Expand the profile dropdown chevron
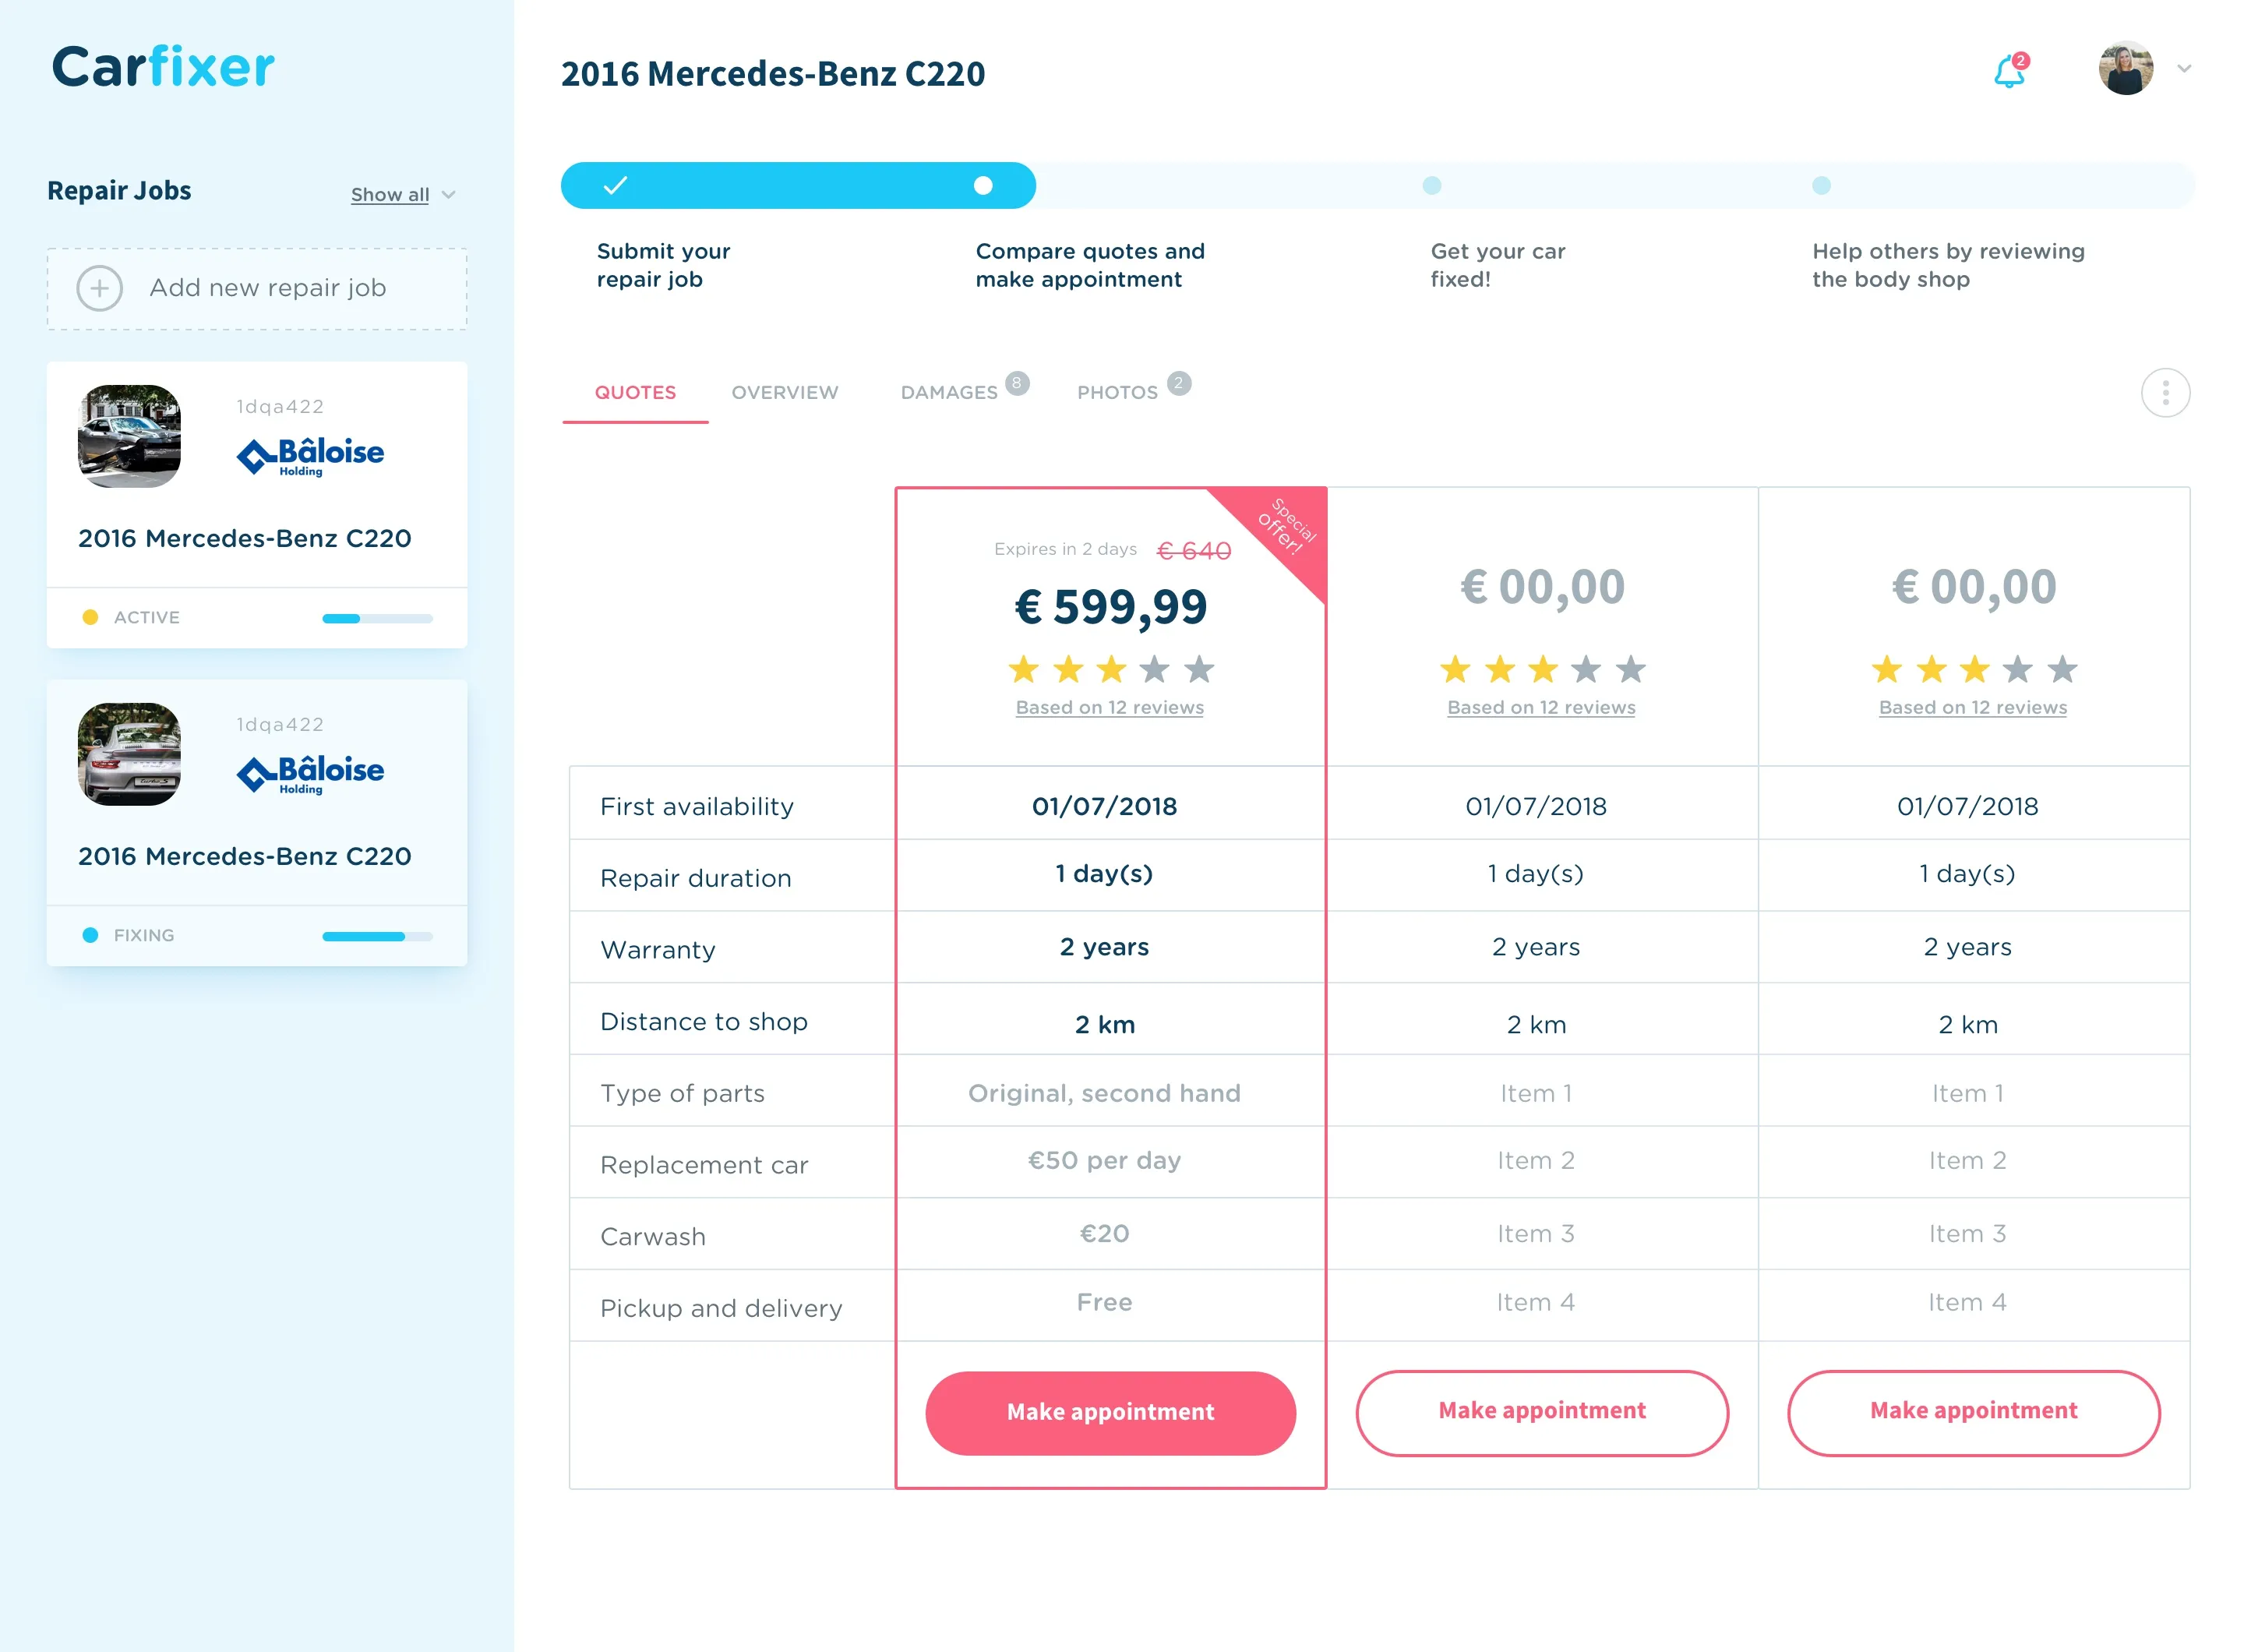 2184,69
